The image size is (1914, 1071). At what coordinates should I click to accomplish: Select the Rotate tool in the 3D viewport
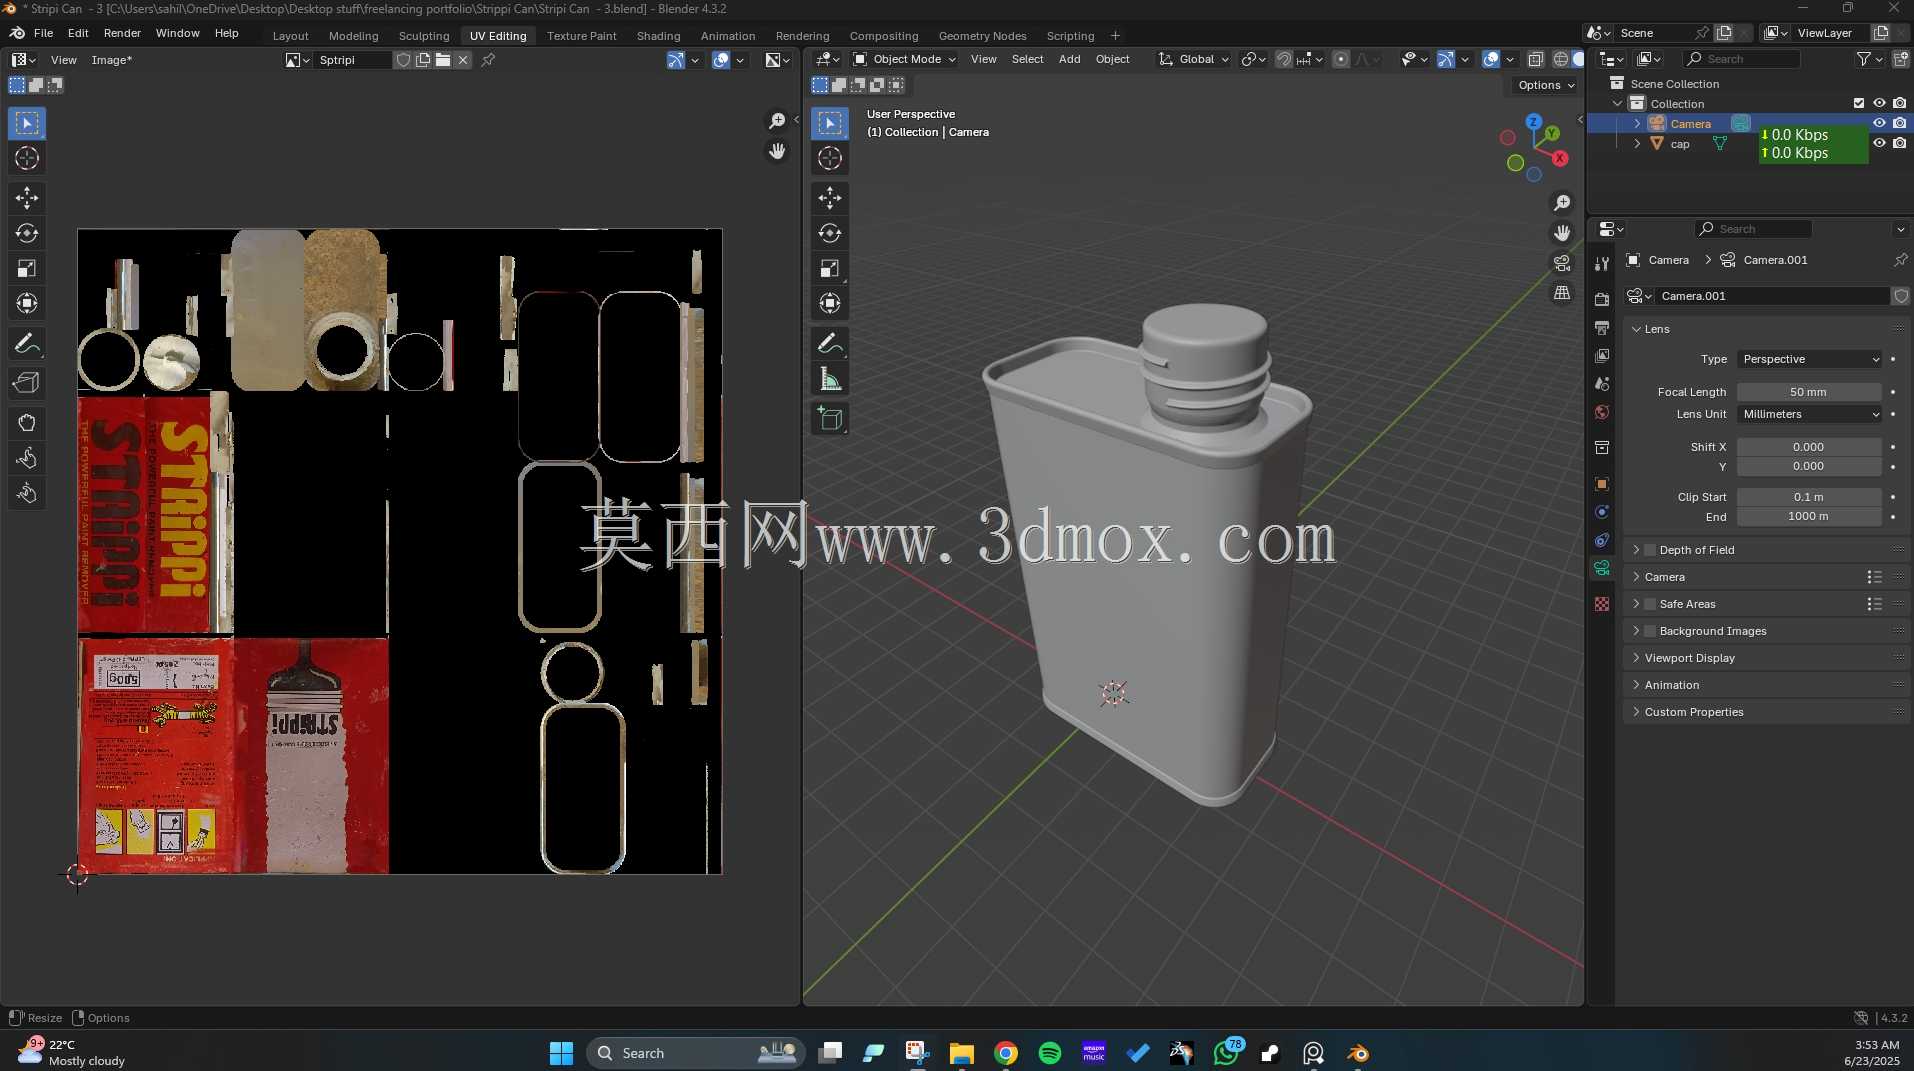click(x=830, y=233)
